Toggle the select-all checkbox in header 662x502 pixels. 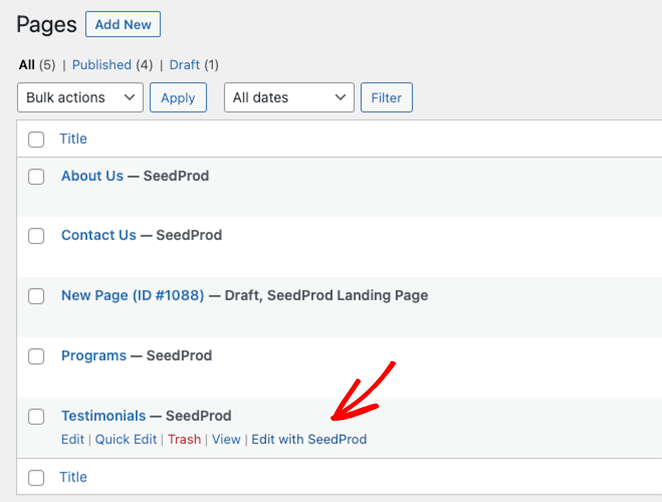(36, 140)
